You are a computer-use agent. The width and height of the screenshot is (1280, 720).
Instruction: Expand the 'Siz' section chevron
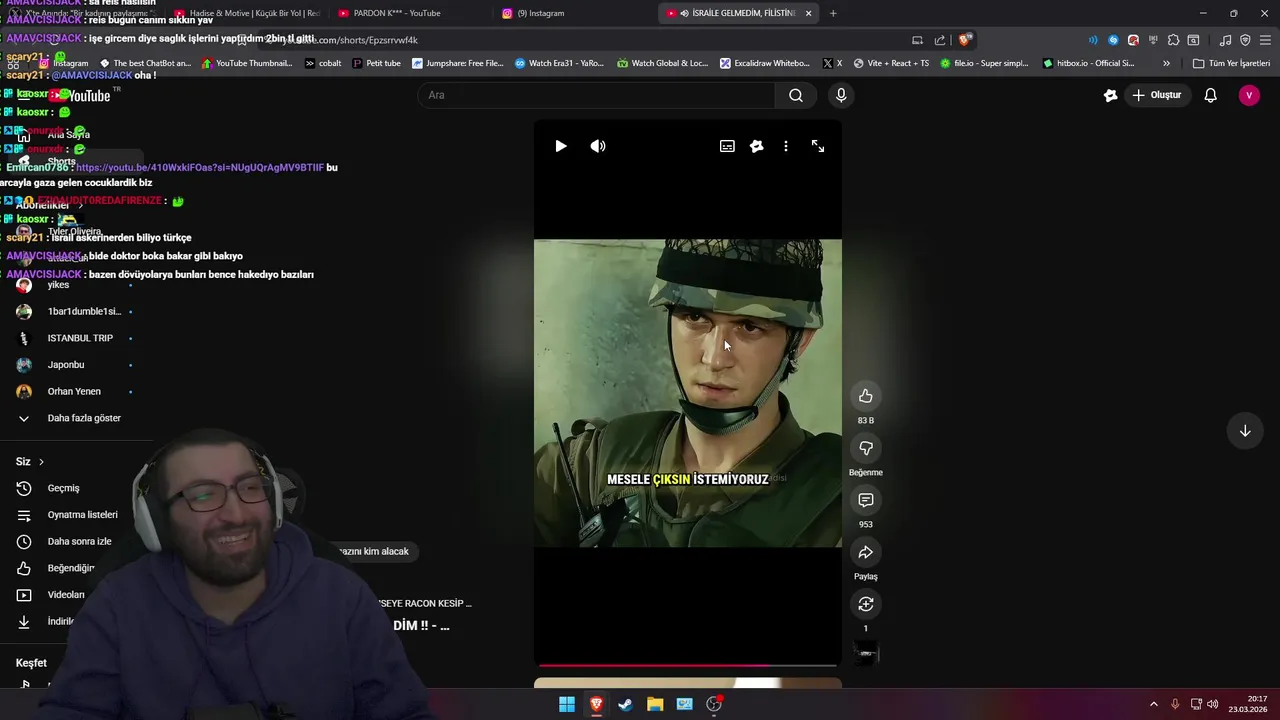tap(41, 462)
